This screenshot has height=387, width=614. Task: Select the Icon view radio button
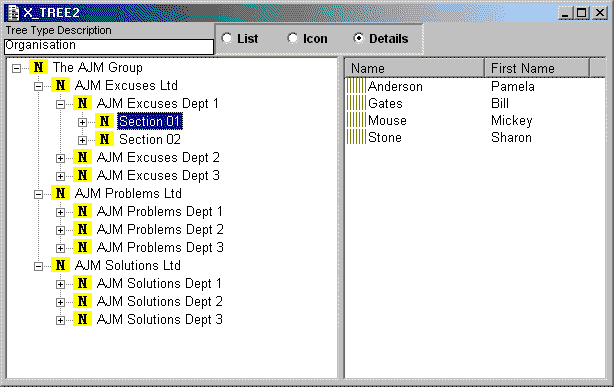[293, 38]
